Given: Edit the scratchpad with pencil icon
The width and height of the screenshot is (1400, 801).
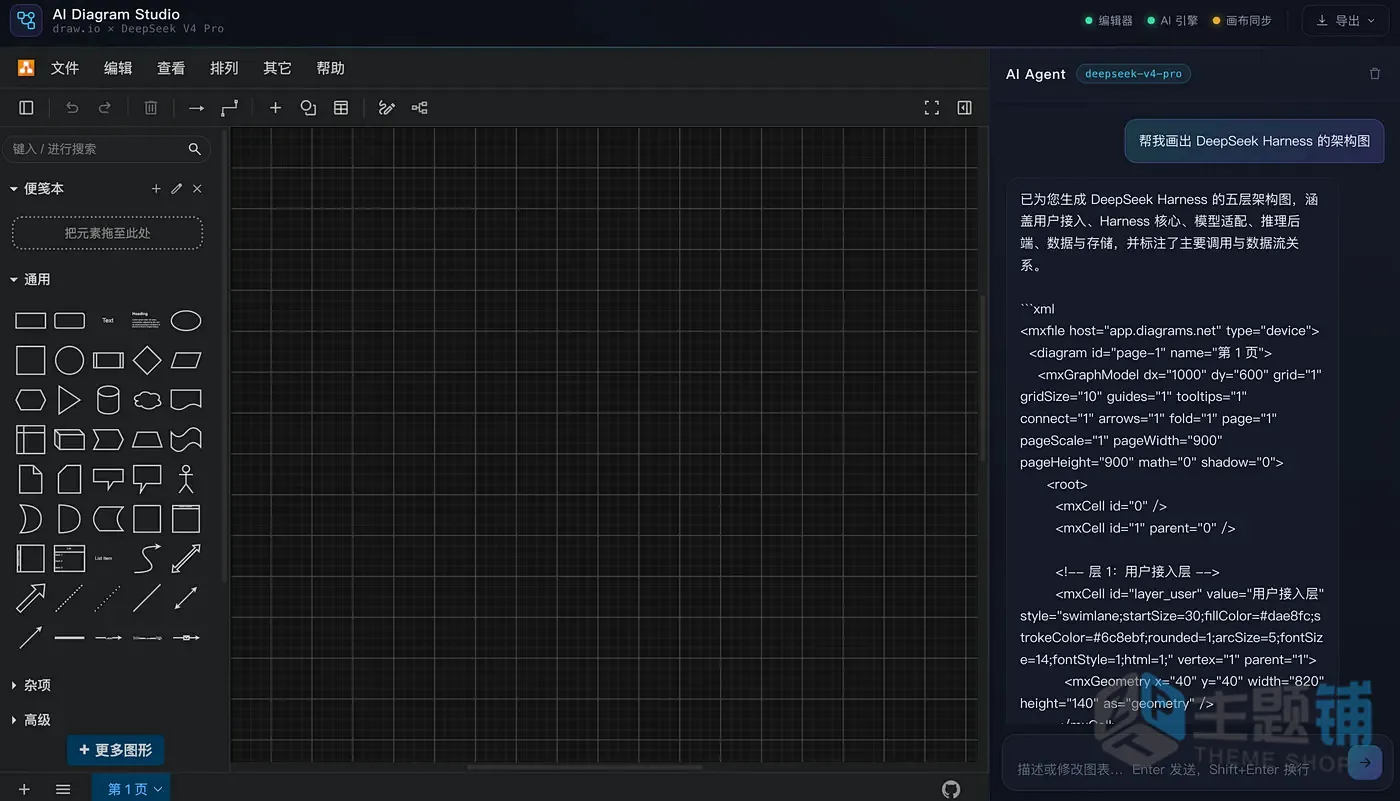Looking at the screenshot, I should pyautogui.click(x=177, y=189).
